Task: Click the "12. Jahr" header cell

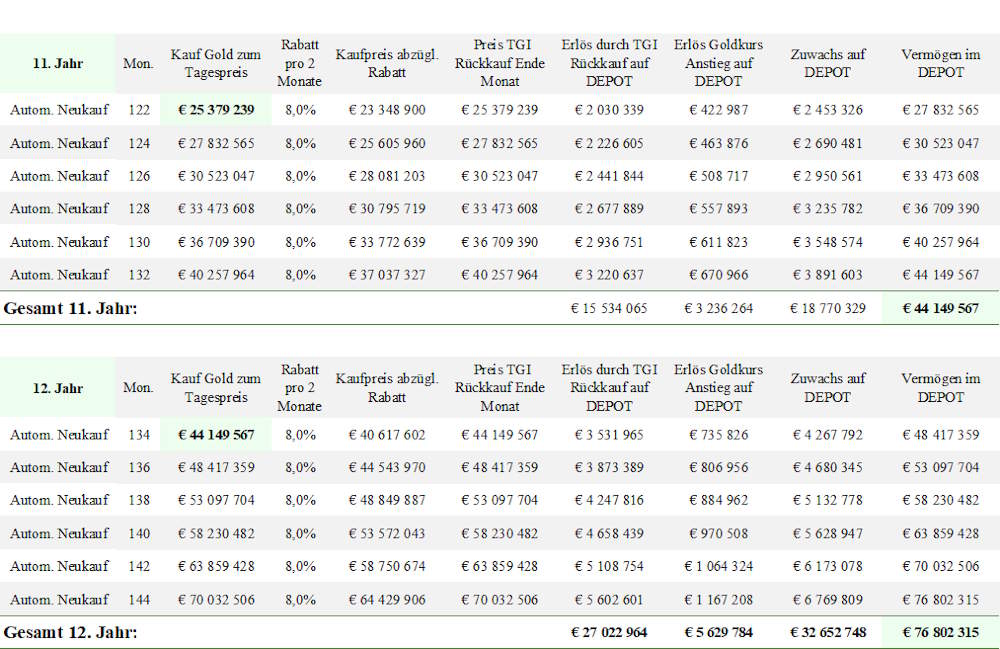Action: (x=57, y=388)
